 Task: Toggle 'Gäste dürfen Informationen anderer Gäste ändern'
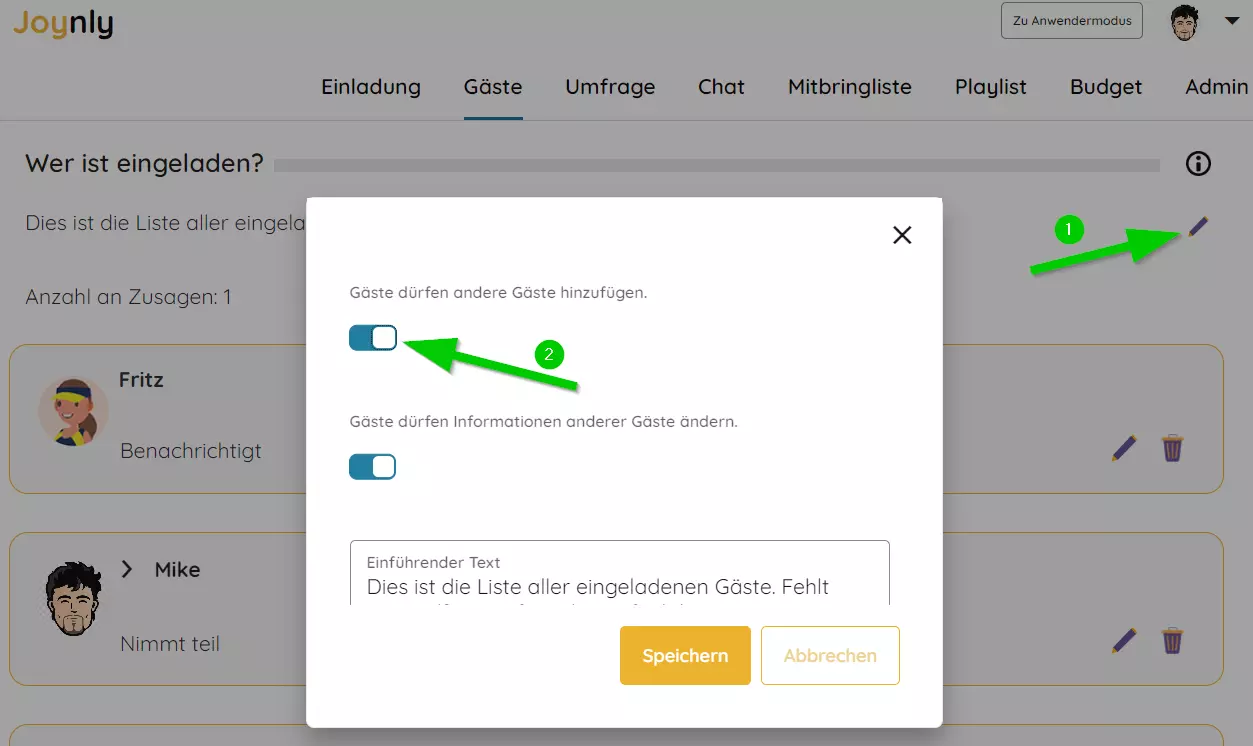(373, 467)
